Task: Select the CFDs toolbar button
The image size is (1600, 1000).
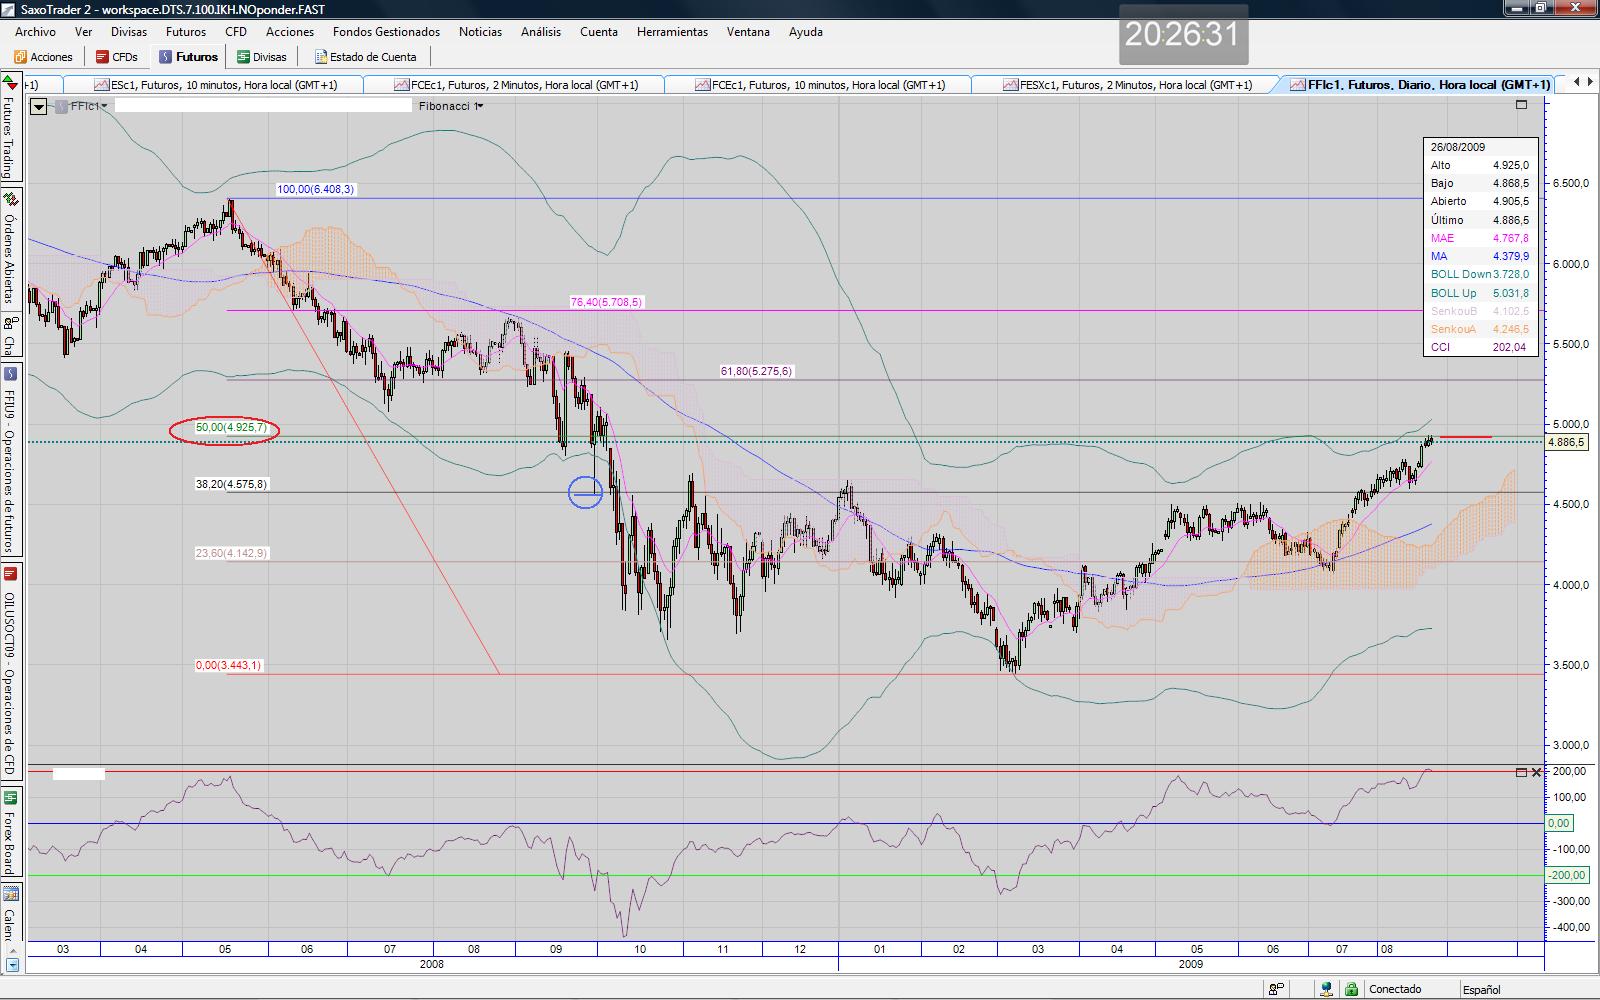Action: tap(116, 57)
